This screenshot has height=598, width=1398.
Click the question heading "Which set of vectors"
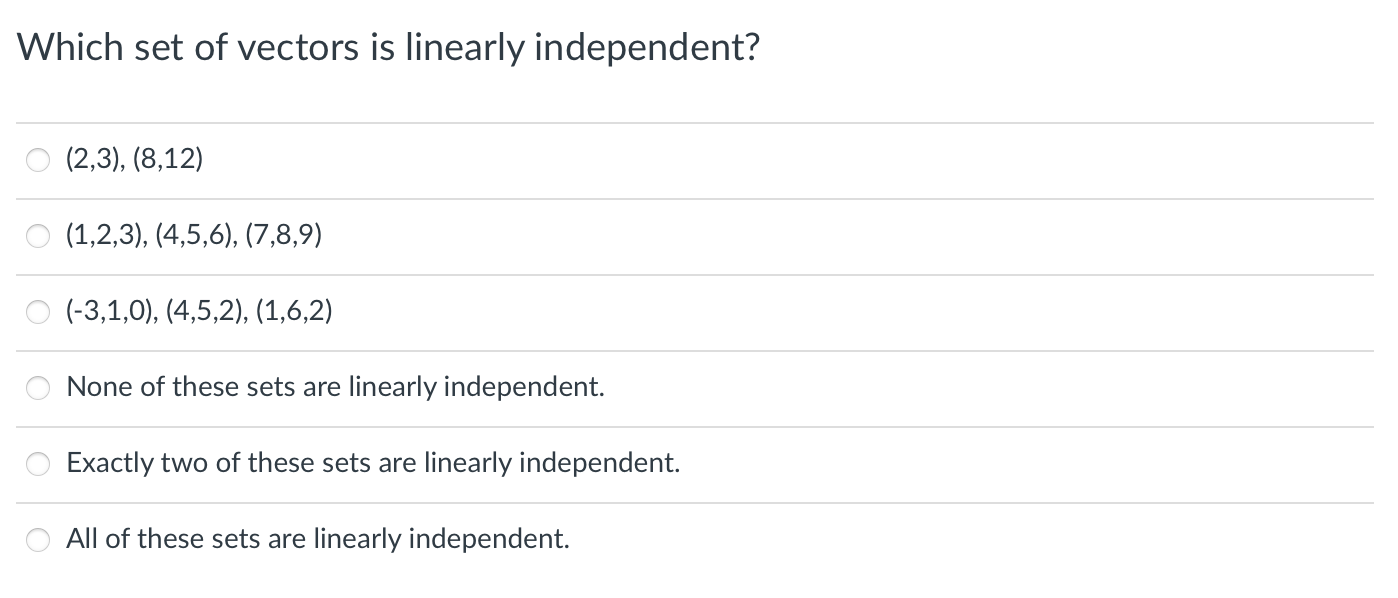(x=387, y=47)
